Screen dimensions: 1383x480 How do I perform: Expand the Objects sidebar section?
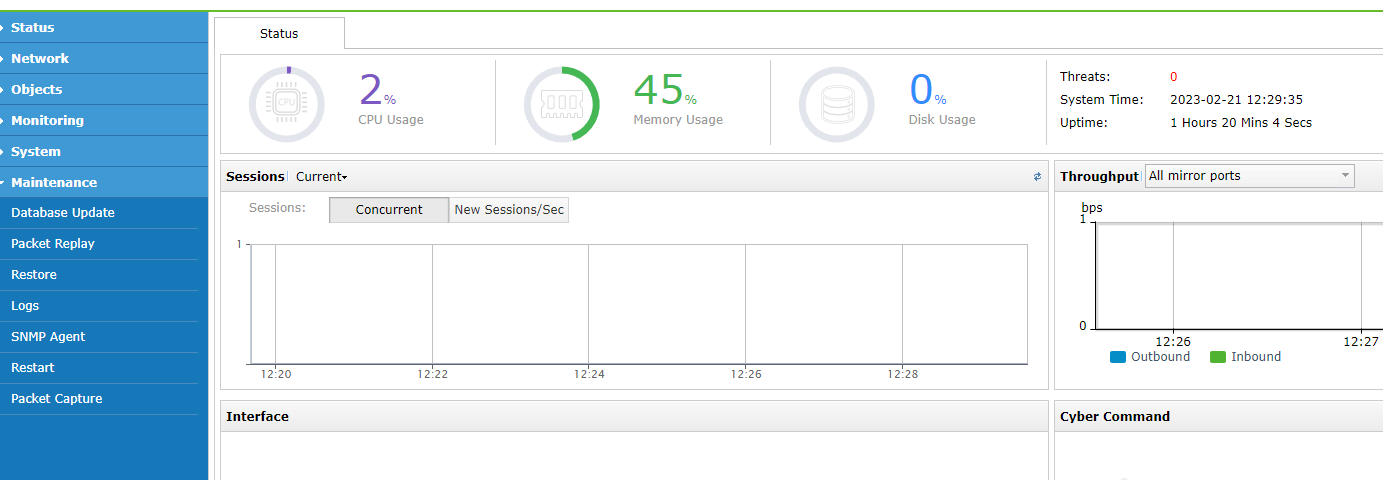[x=104, y=89]
